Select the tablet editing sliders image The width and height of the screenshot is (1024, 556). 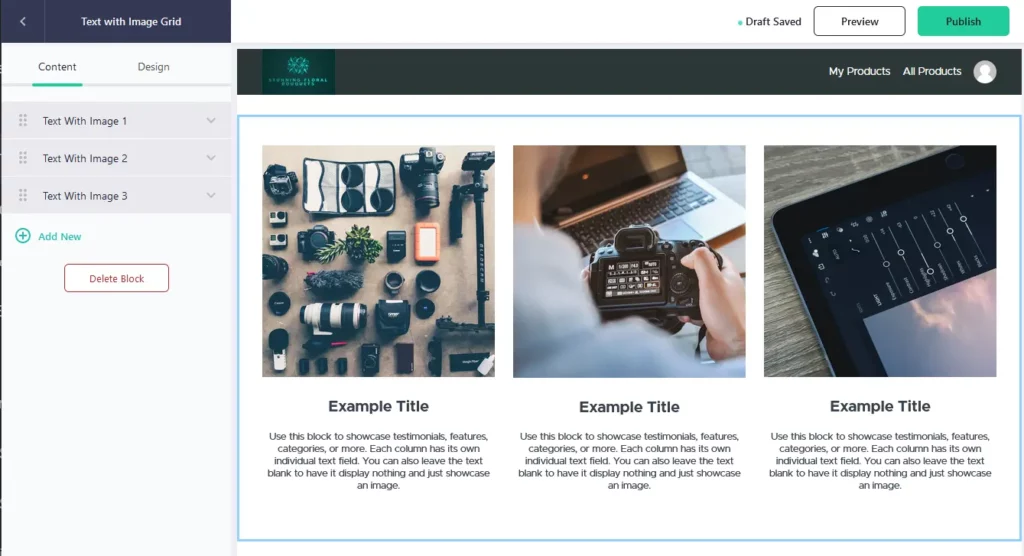click(880, 261)
